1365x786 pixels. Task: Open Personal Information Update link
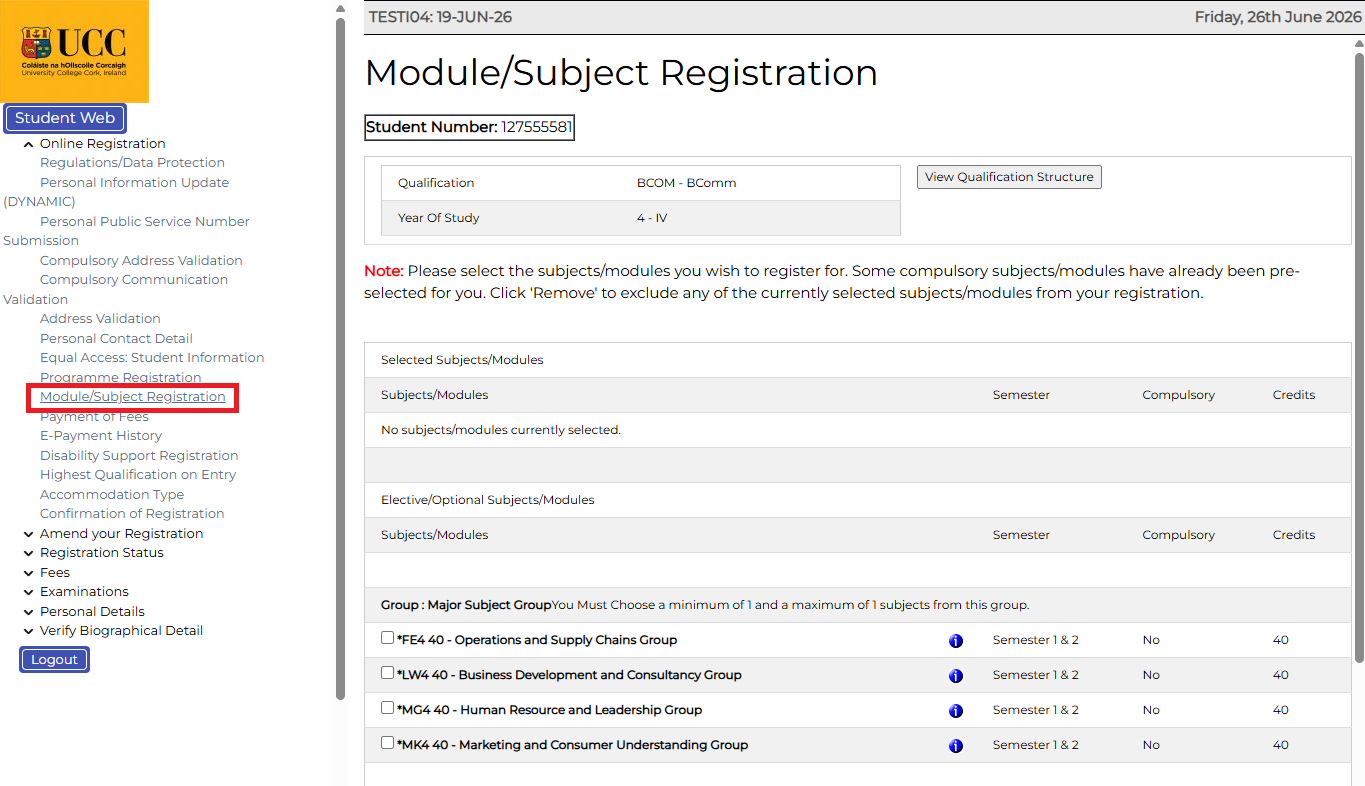click(134, 183)
